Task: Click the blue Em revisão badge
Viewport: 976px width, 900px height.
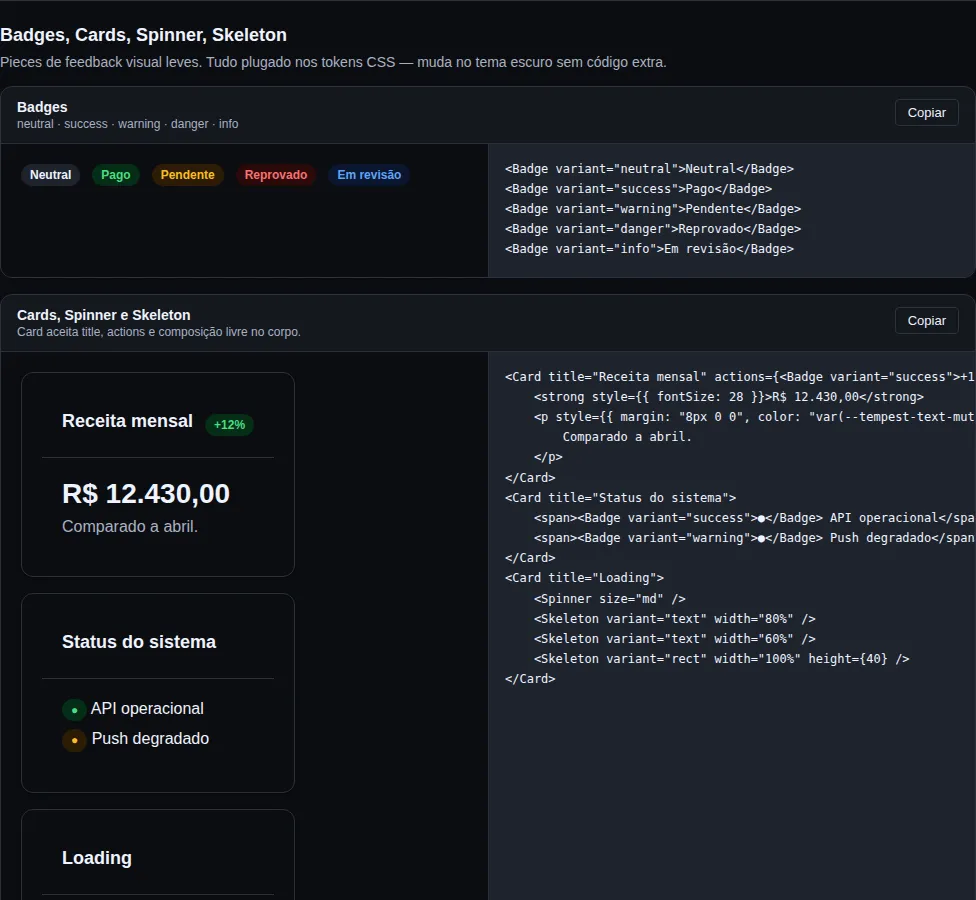Action: tap(369, 175)
